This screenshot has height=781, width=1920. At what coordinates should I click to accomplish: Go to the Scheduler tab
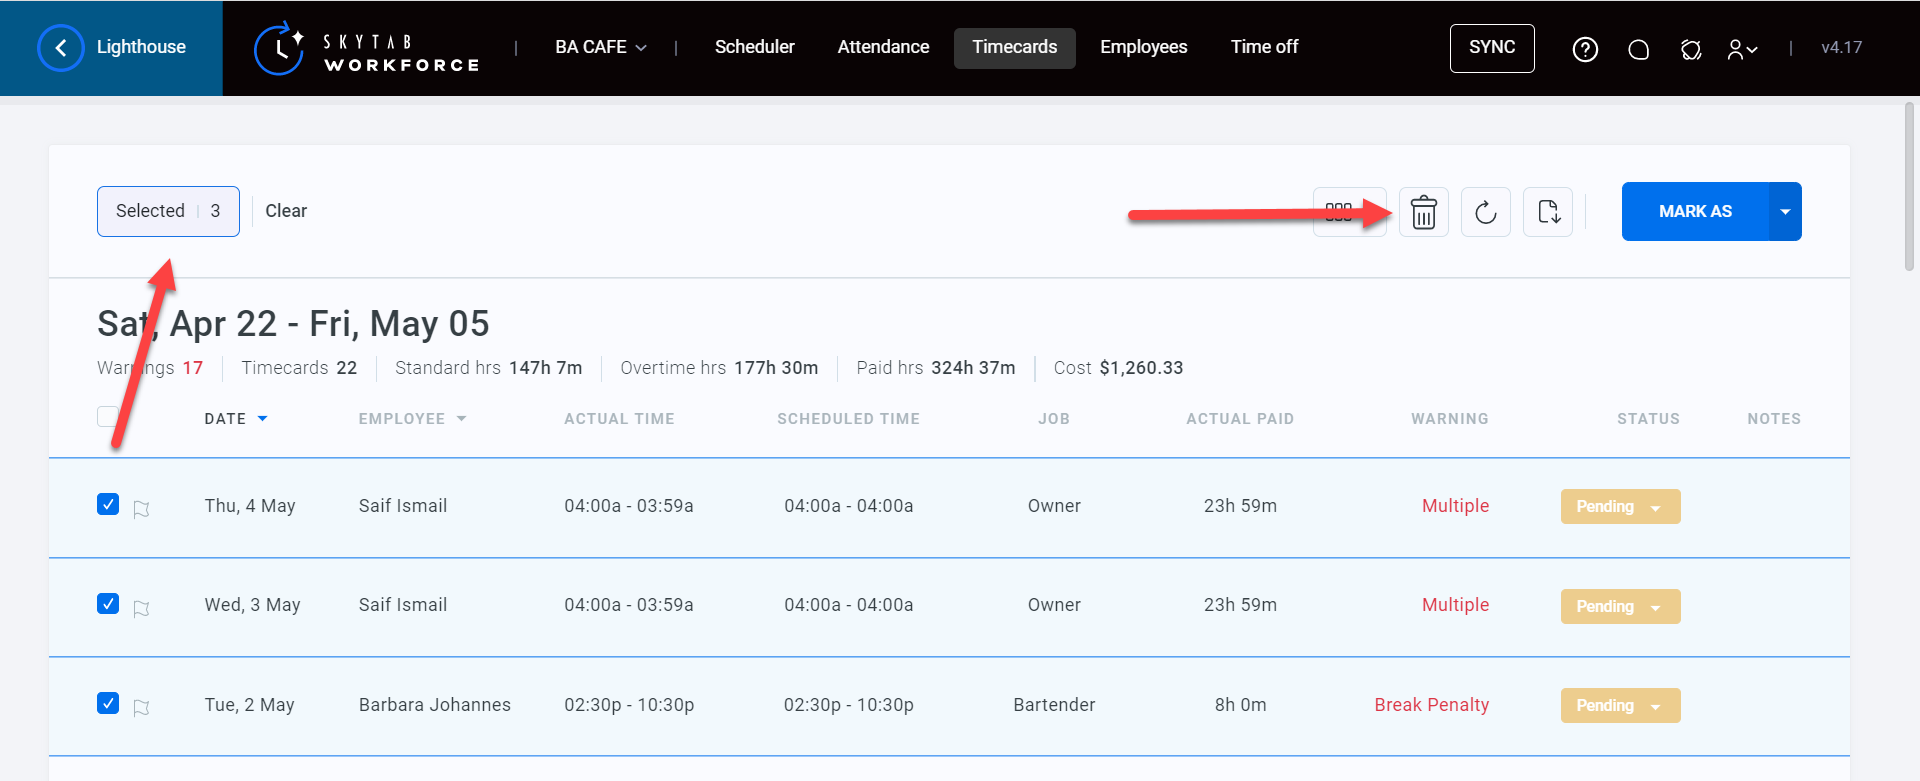click(x=754, y=47)
